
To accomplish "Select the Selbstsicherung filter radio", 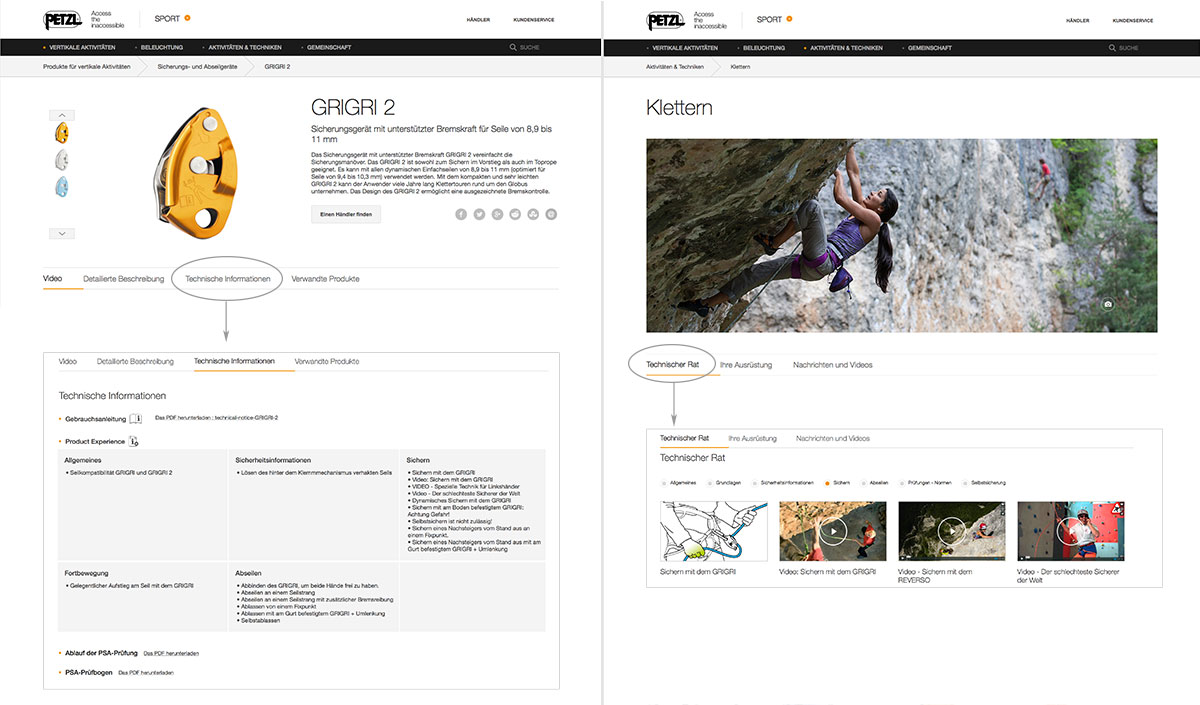I will [x=965, y=482].
